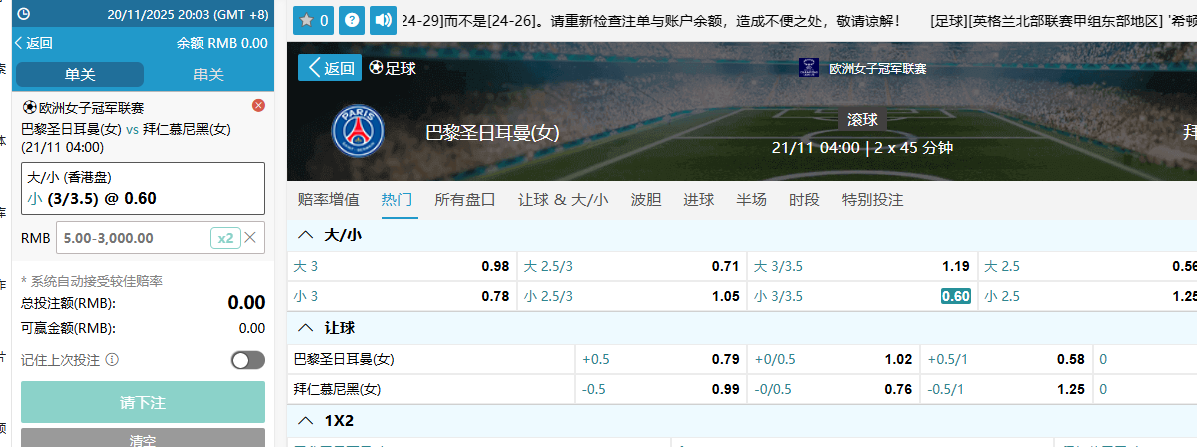Toggle the 记住上次投注 switch

247,360
